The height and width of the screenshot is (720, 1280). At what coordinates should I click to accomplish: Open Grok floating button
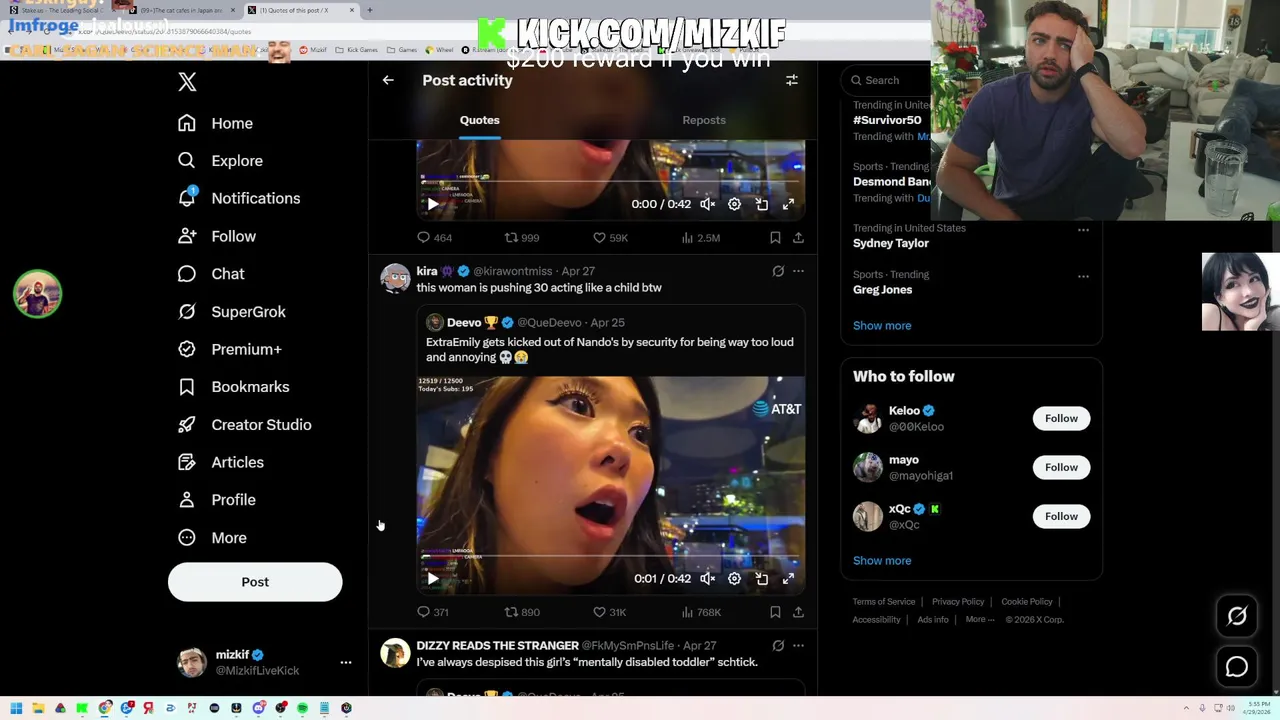1237,617
